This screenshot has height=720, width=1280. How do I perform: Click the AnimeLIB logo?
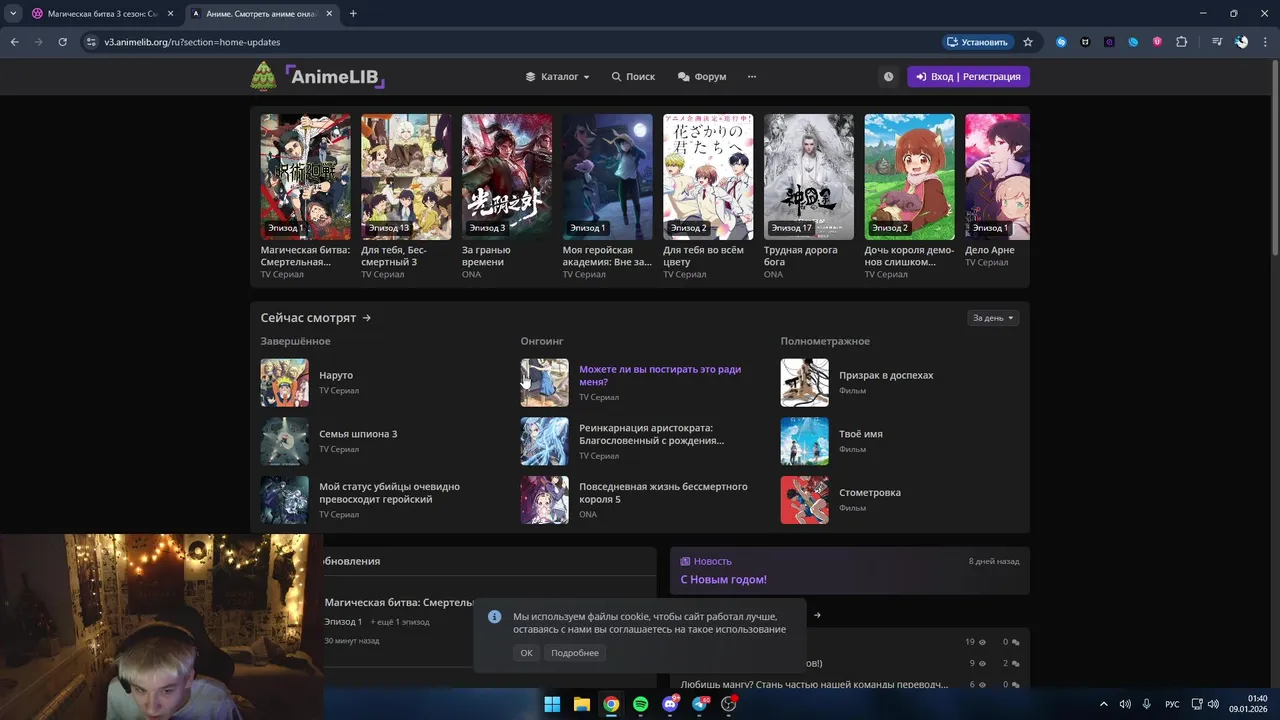pyautogui.click(x=335, y=76)
